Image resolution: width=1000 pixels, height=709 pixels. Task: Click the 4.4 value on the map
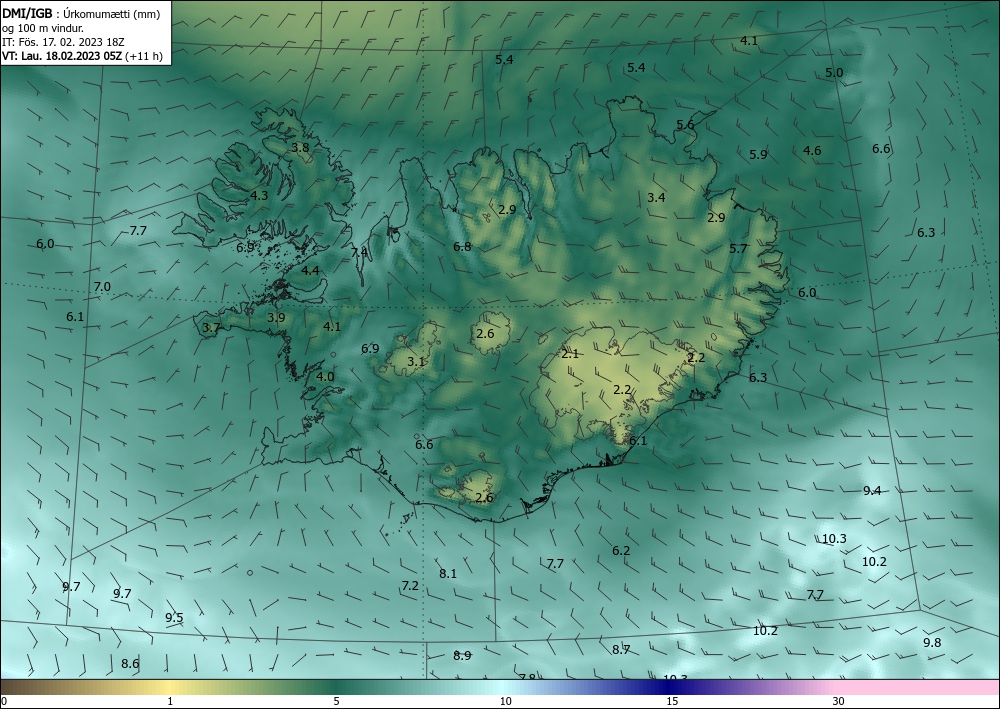tap(310, 271)
